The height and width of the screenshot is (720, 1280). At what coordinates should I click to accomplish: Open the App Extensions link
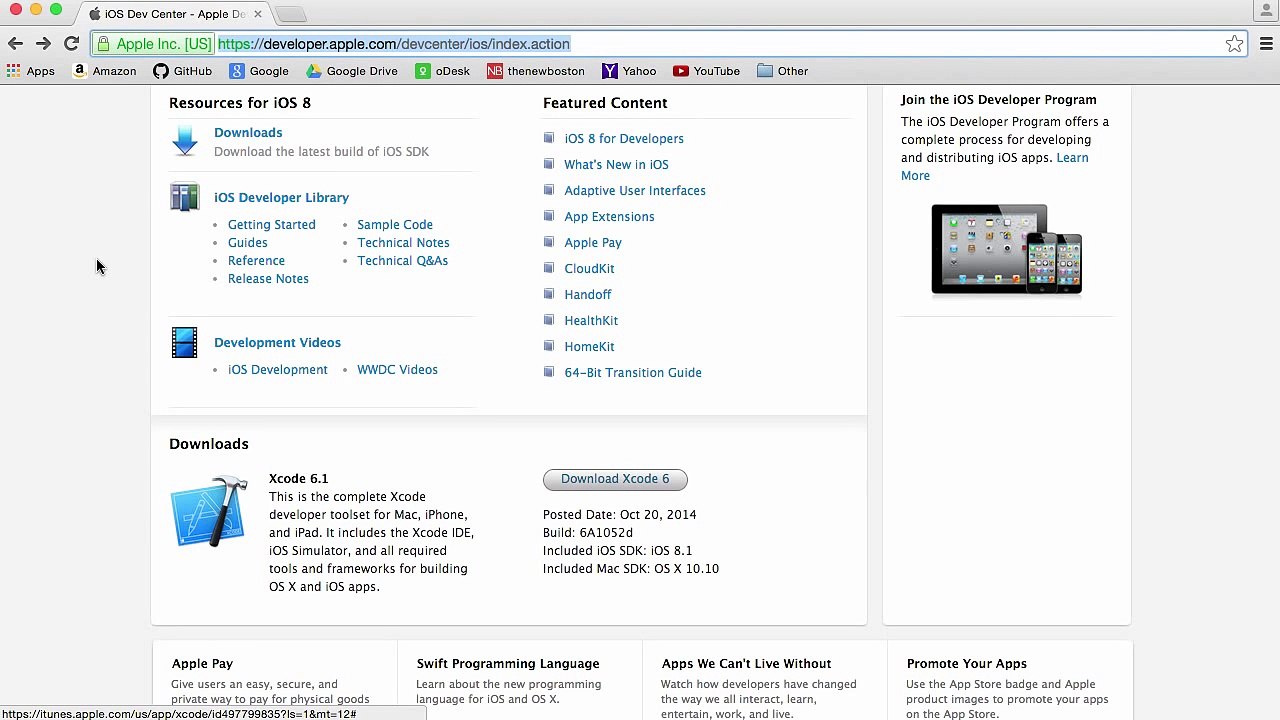(609, 217)
